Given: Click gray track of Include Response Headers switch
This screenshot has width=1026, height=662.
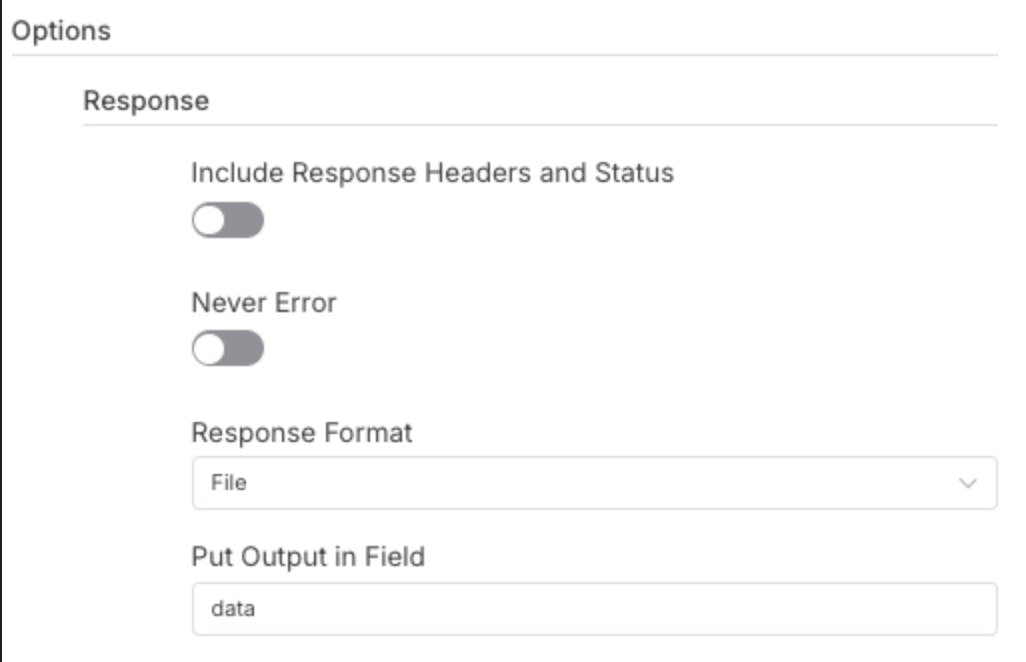Looking at the screenshot, I should click(x=246, y=220).
